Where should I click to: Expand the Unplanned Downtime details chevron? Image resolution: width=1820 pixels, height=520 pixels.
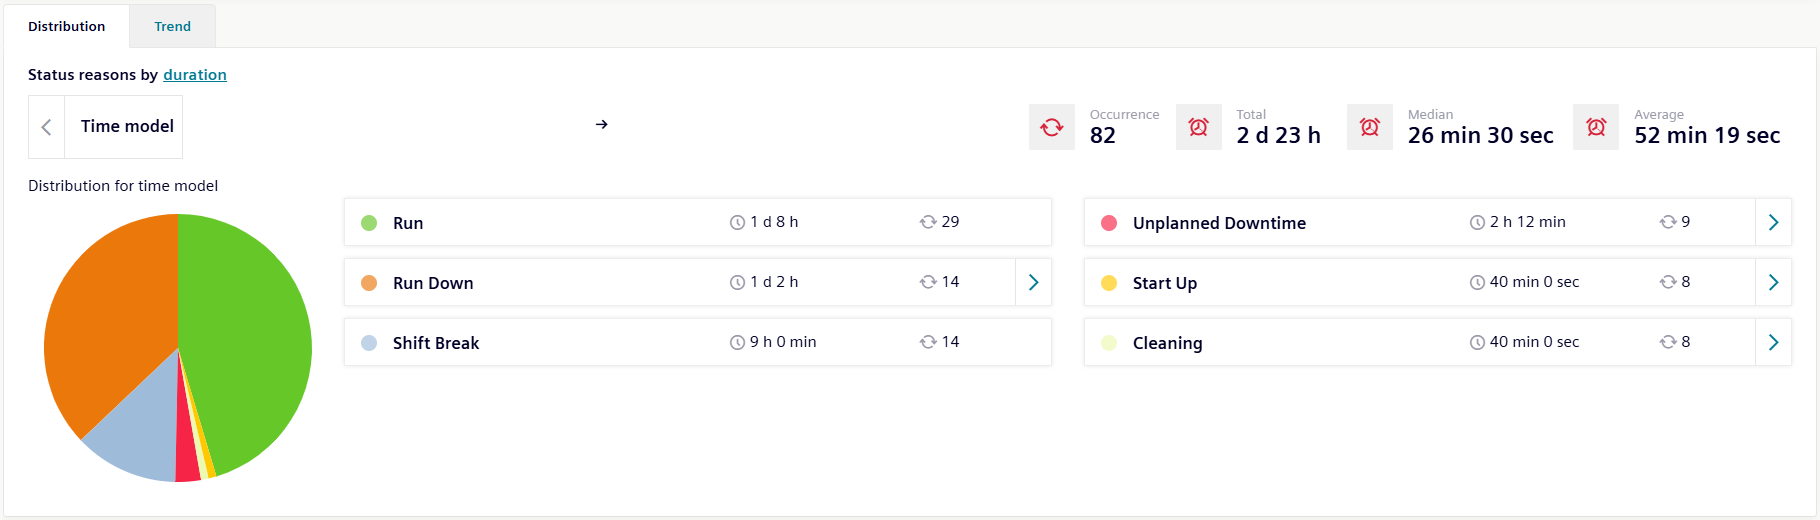click(x=1773, y=222)
